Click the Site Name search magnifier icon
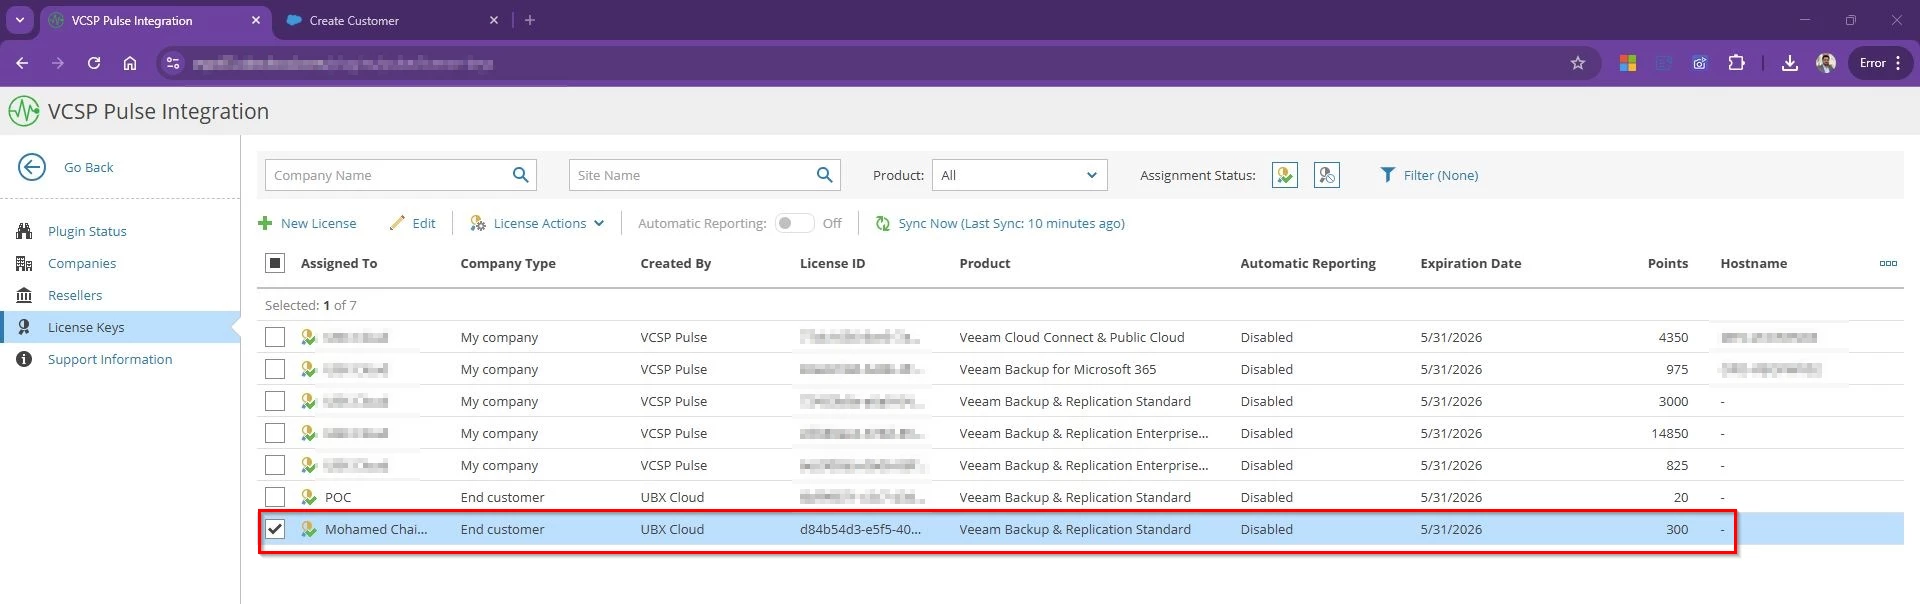1920x604 pixels. click(824, 175)
